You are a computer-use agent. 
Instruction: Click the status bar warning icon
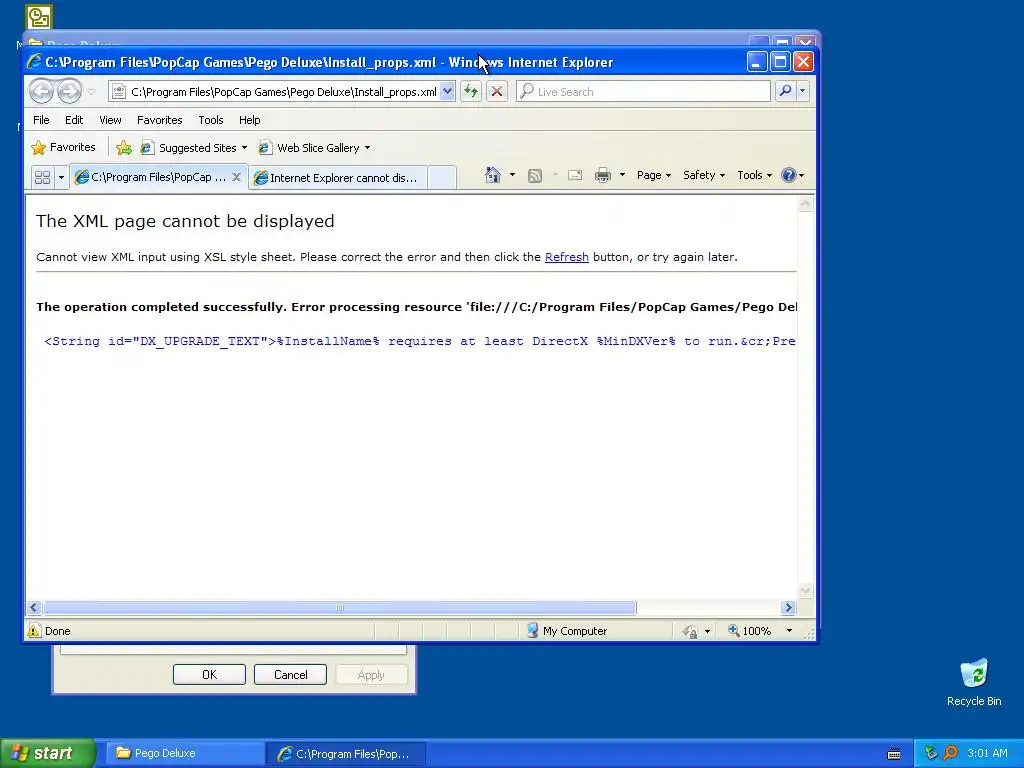(x=34, y=631)
